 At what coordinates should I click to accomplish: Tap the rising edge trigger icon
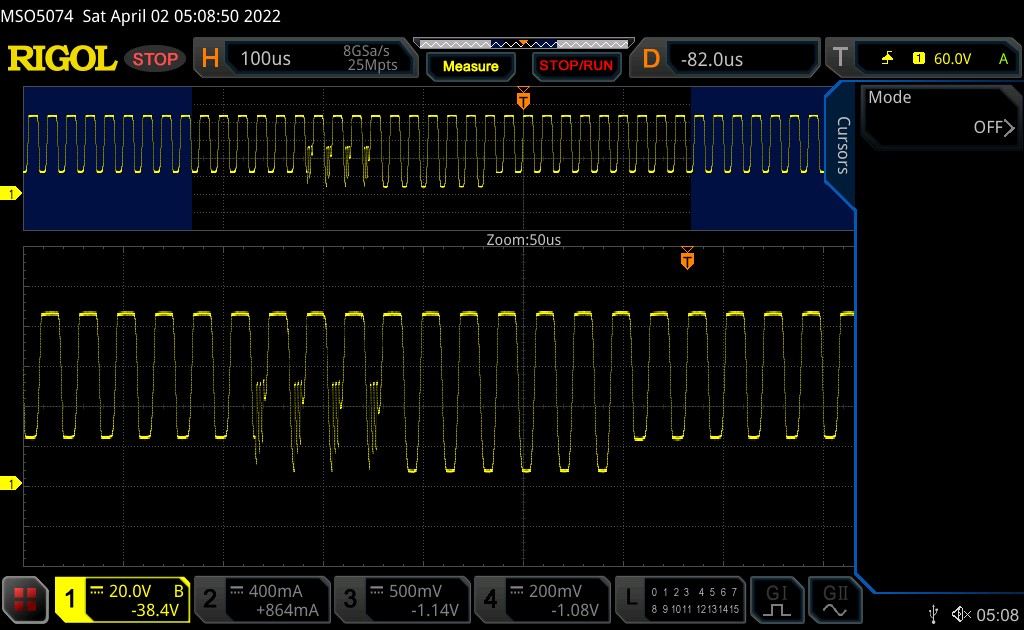tap(887, 59)
